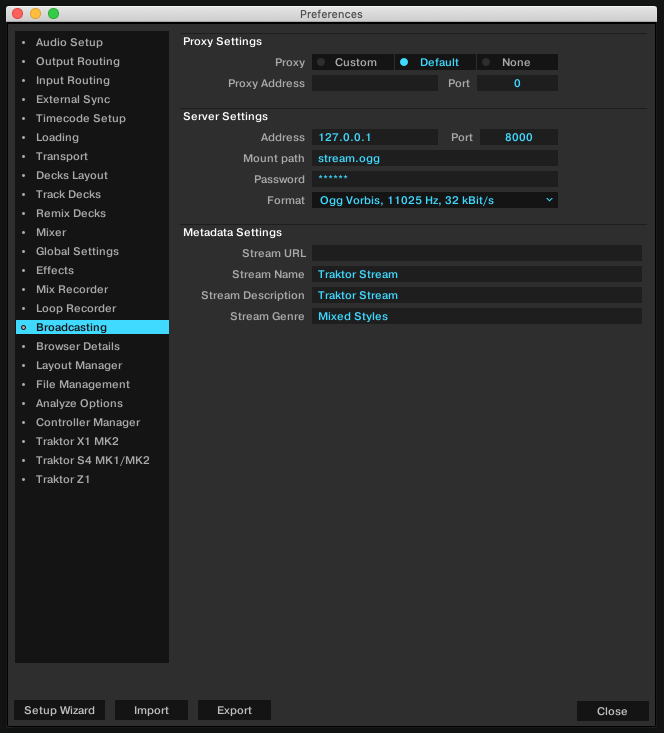Screen dimensions: 664x733
Task: Switch to Decks Layout section
Action: pyautogui.click(x=92, y=175)
